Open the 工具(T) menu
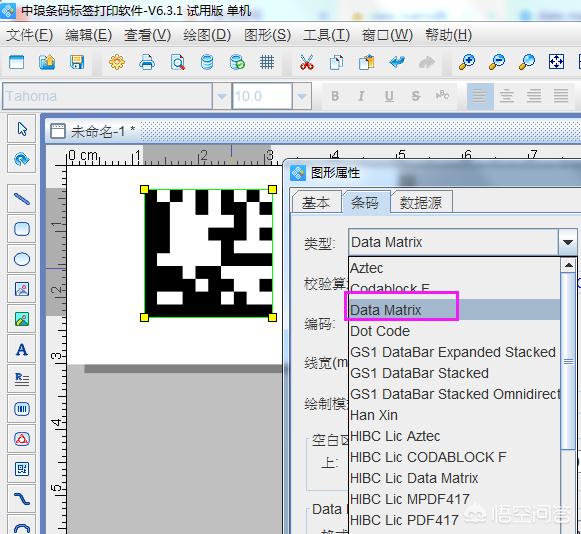Image resolution: width=581 pixels, height=534 pixels. click(326, 35)
